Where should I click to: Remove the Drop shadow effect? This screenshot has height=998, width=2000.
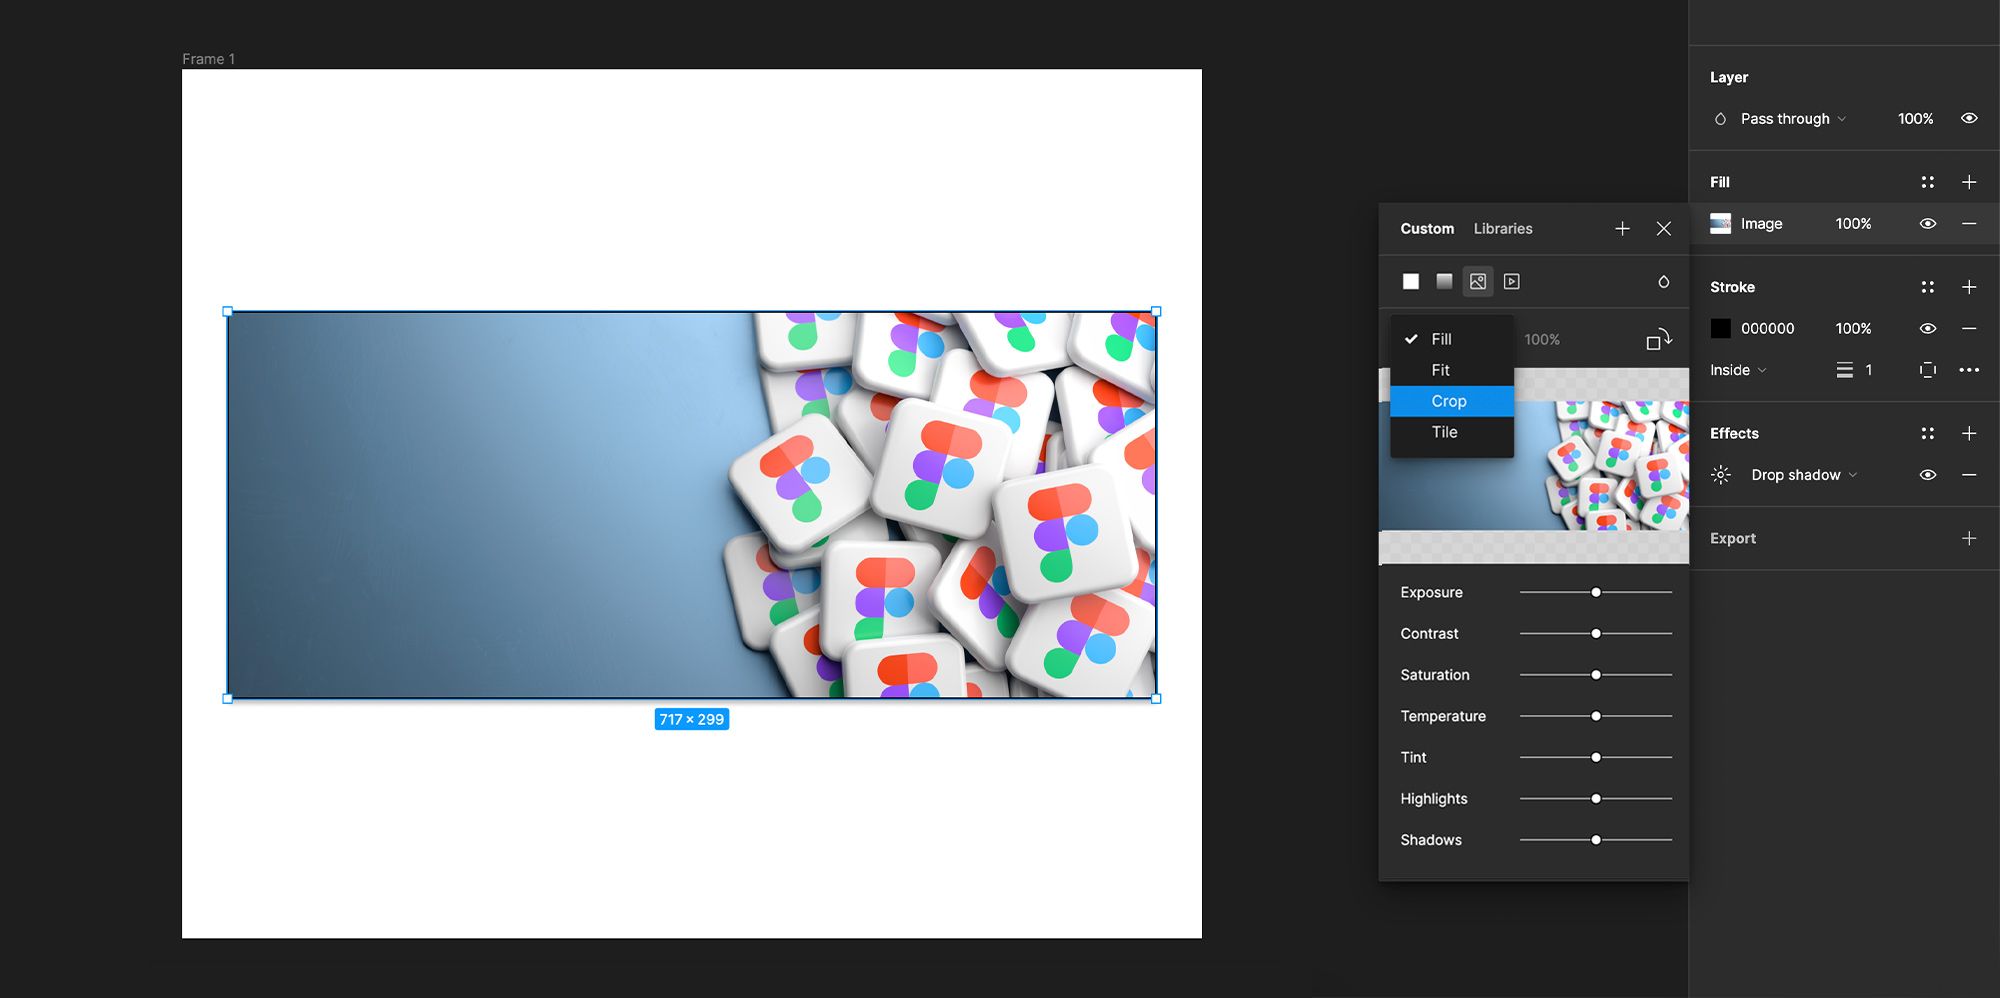click(1969, 475)
